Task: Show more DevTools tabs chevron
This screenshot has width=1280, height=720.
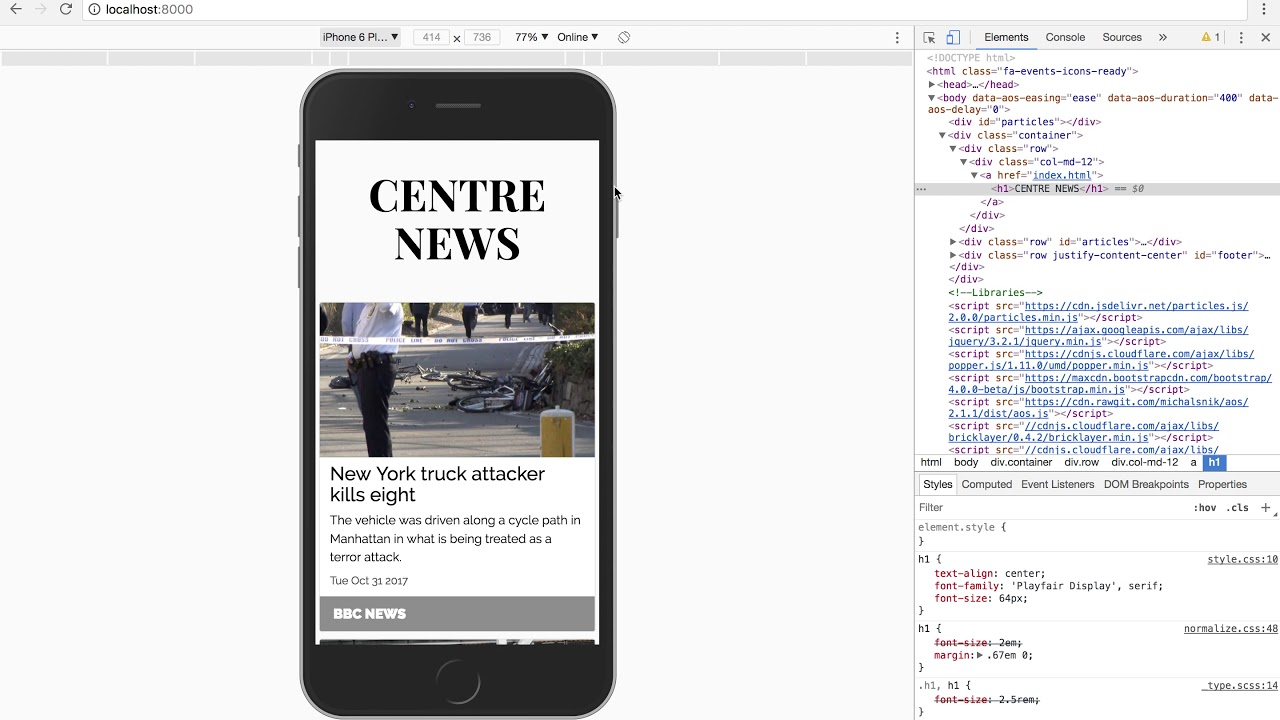Action: pyautogui.click(x=1162, y=37)
